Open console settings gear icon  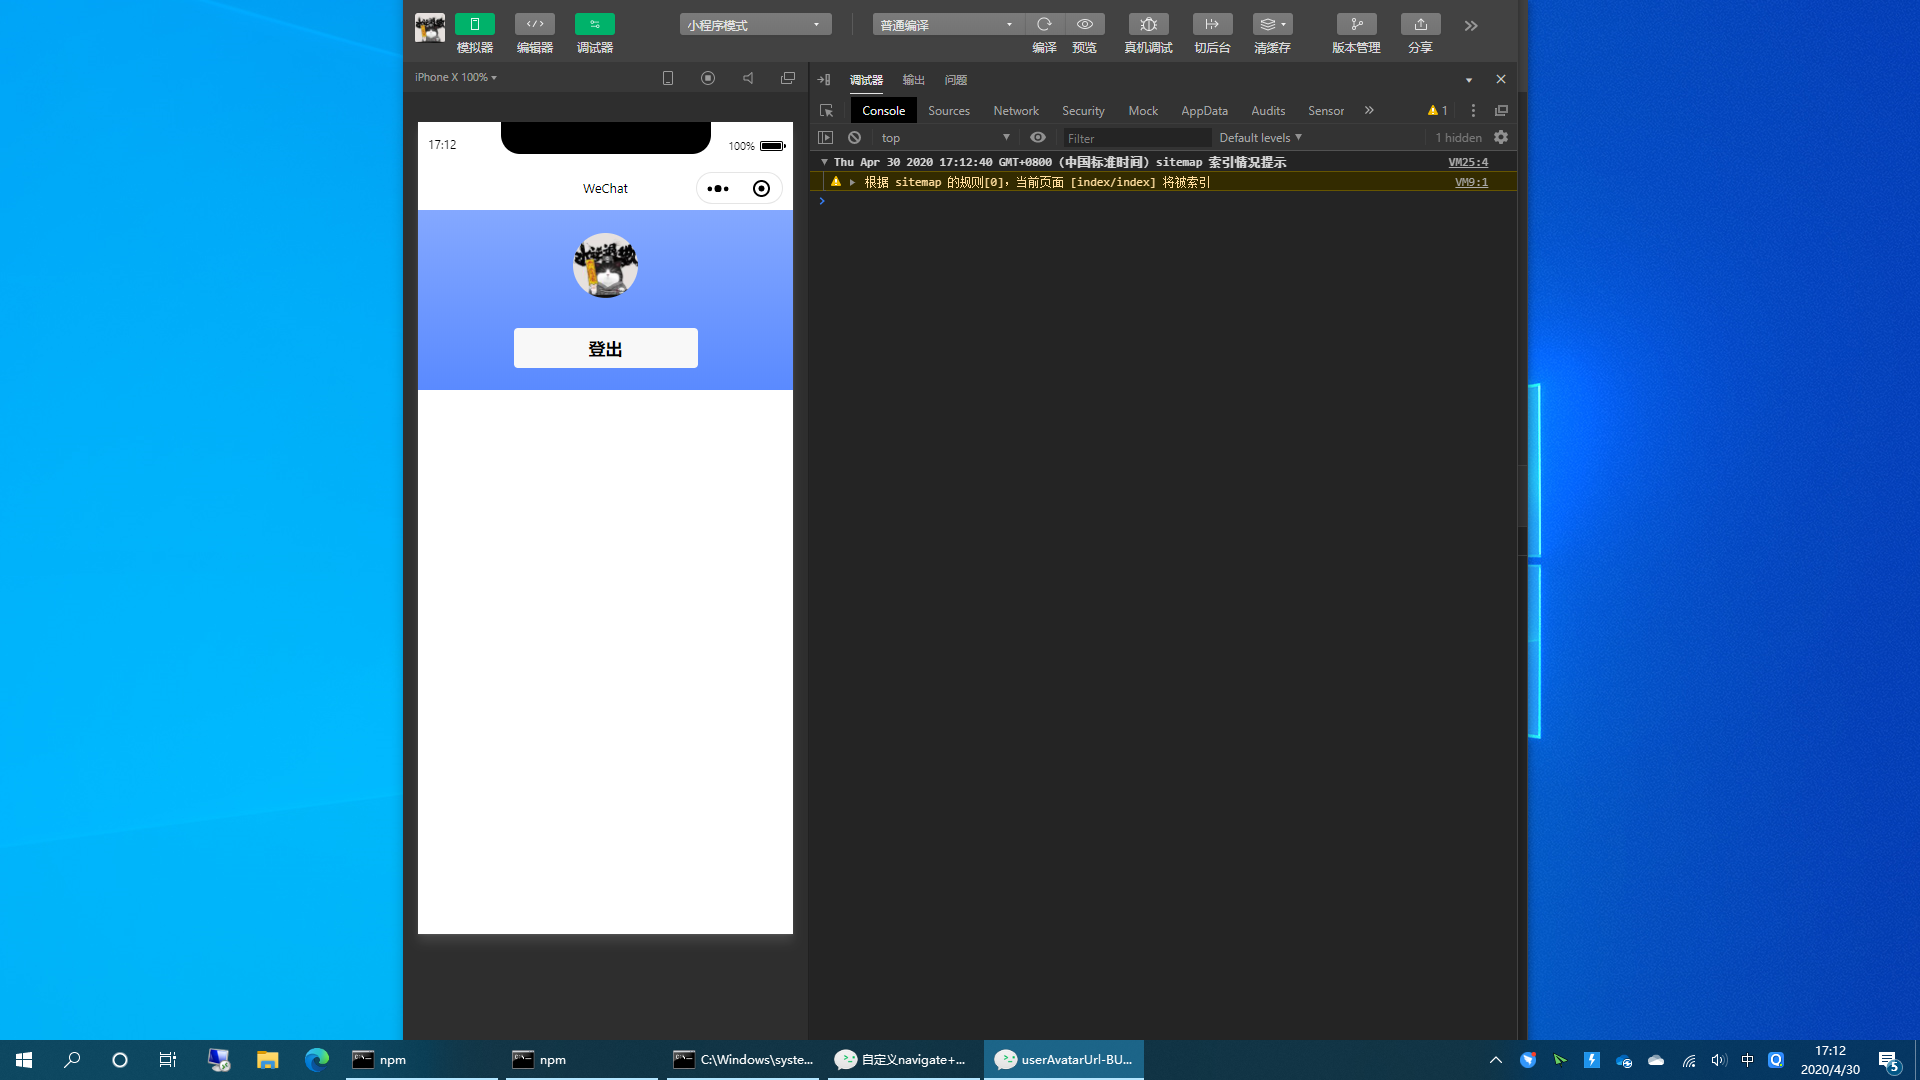click(1501, 138)
